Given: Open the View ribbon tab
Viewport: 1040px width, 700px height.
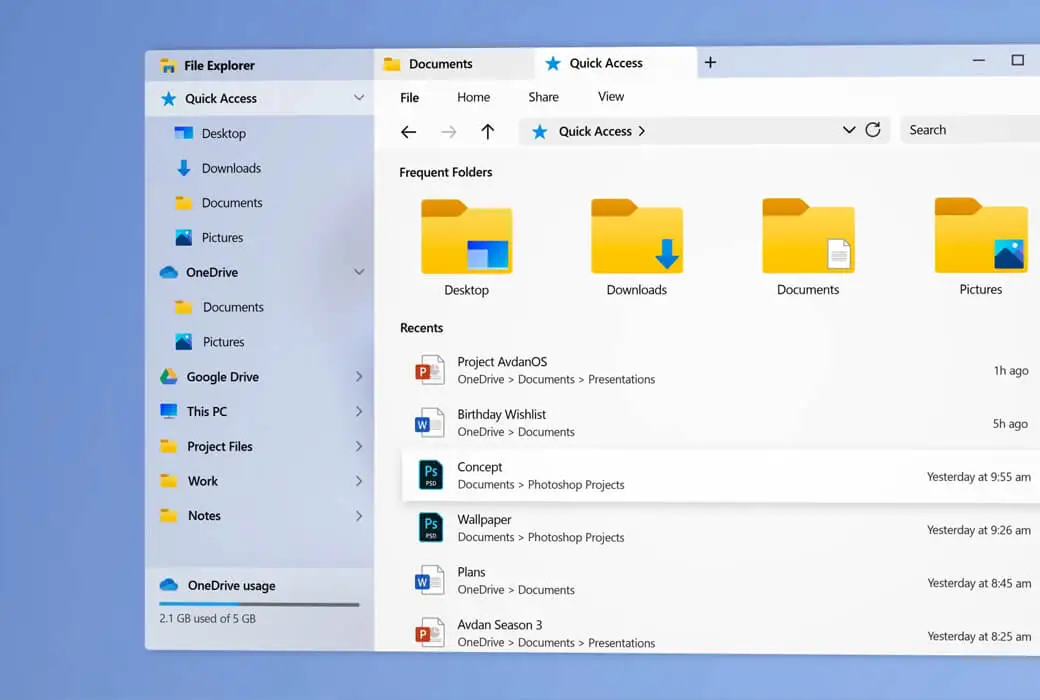Looking at the screenshot, I should [x=611, y=96].
